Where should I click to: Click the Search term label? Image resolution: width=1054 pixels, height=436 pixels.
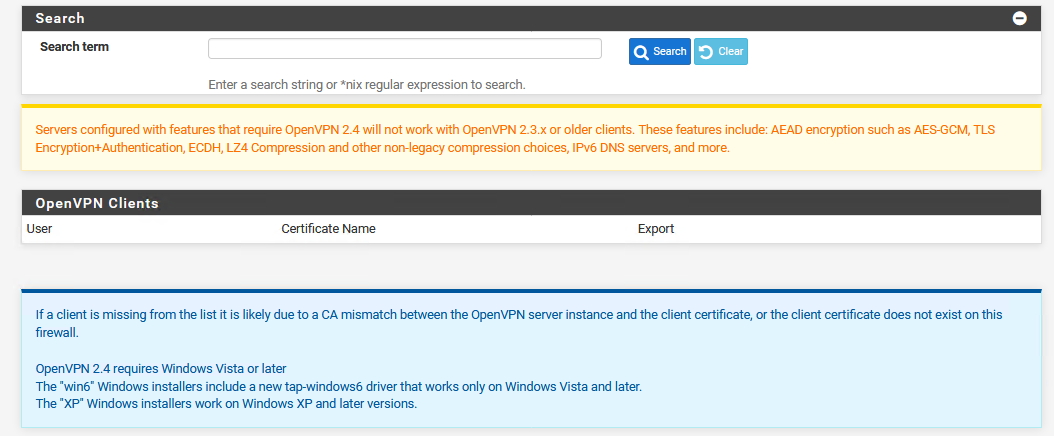tap(74, 47)
